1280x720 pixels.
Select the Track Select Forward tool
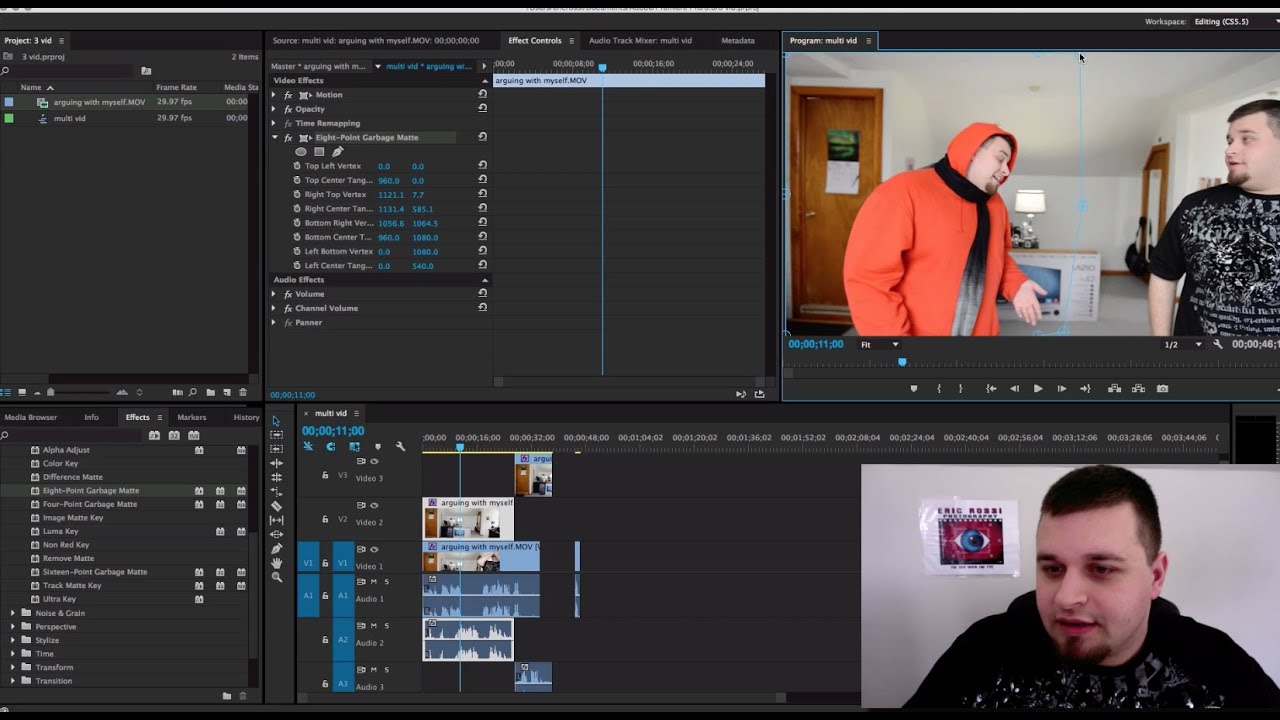(x=277, y=435)
